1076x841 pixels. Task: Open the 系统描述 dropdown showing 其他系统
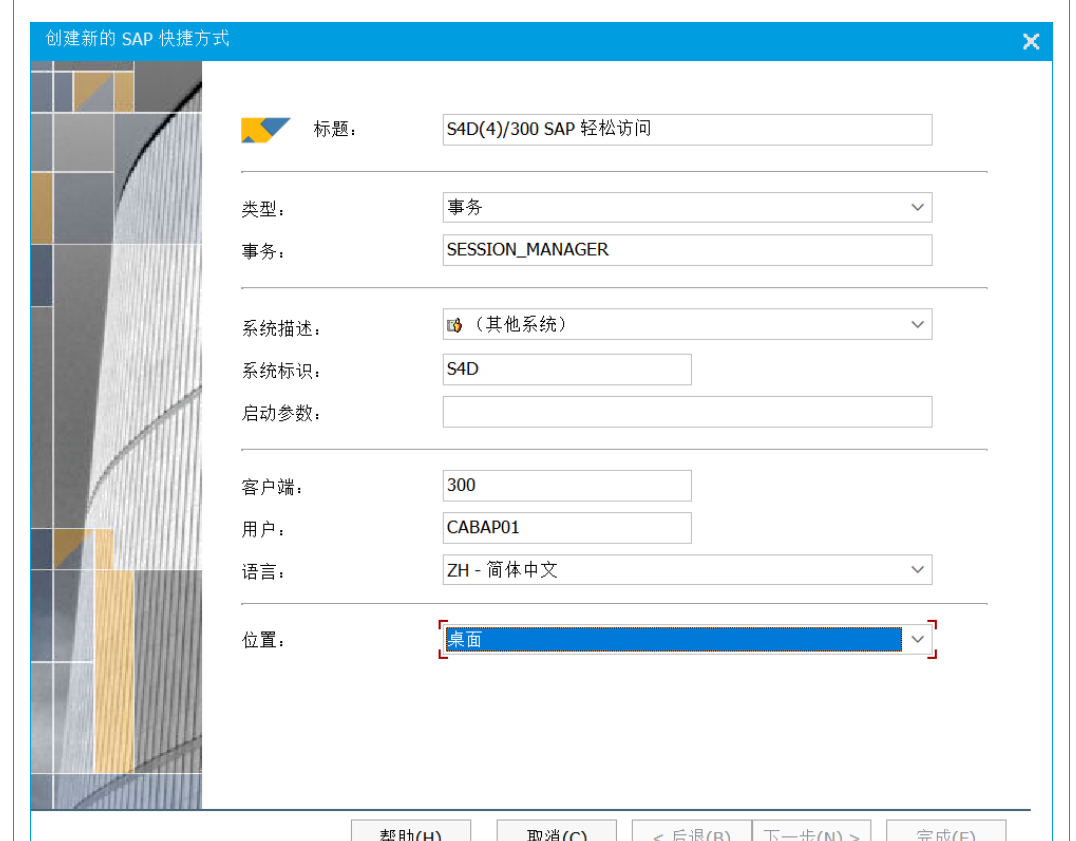[x=687, y=324]
